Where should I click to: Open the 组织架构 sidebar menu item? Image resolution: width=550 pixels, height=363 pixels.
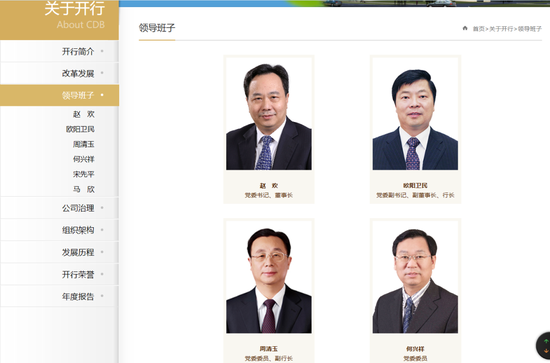[x=59, y=230]
